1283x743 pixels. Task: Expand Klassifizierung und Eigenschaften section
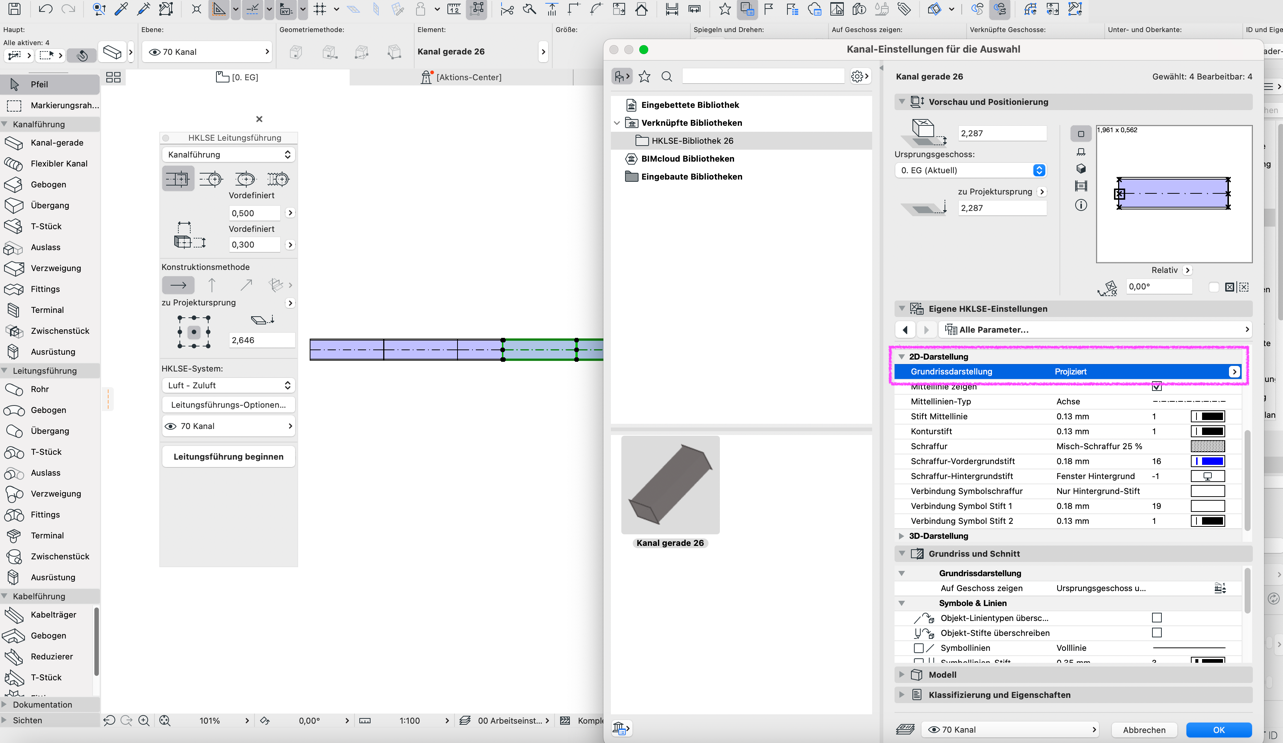click(902, 695)
